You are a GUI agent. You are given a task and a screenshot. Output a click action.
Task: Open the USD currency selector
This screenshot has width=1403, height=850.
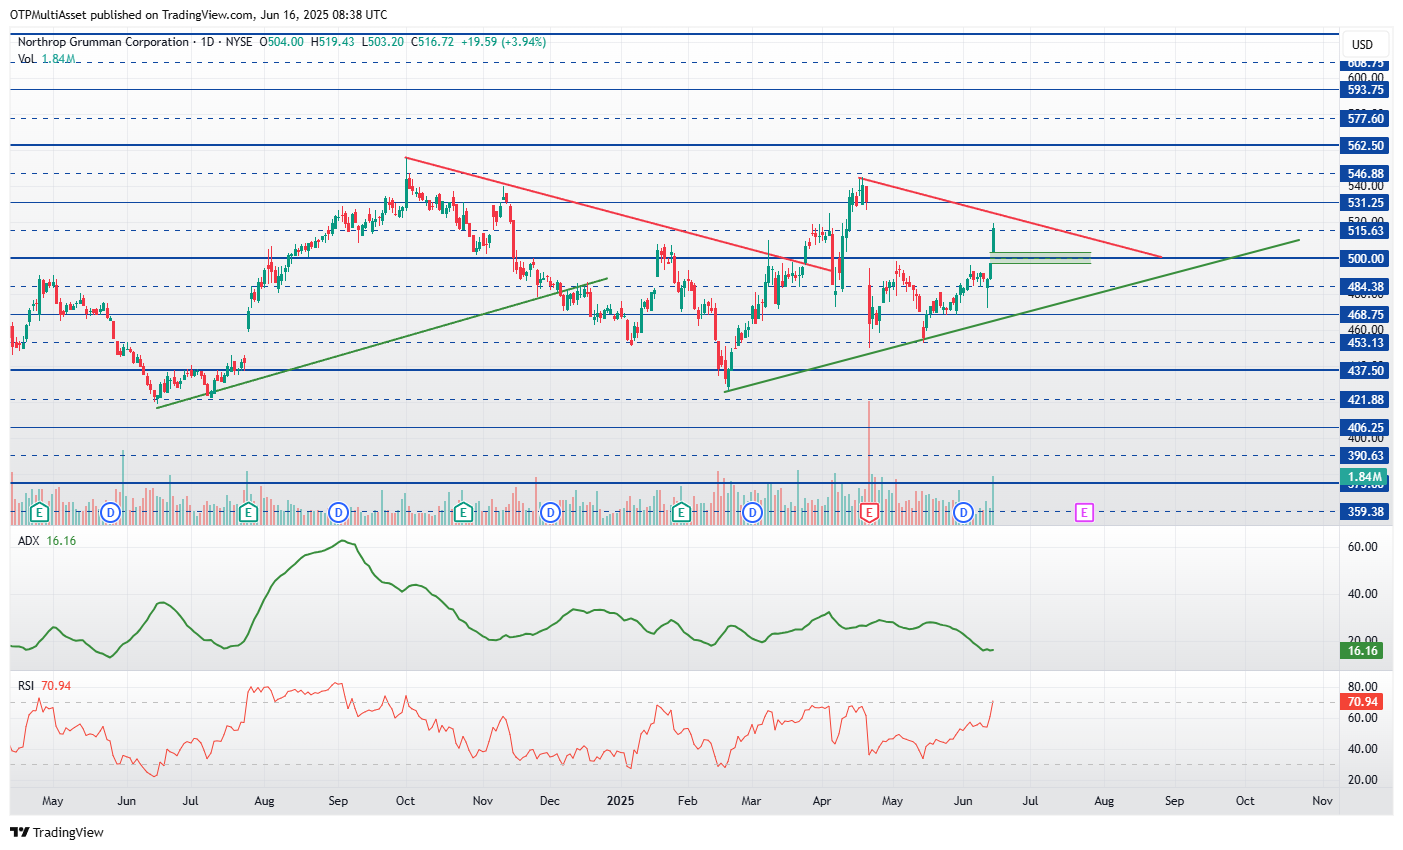(1362, 45)
